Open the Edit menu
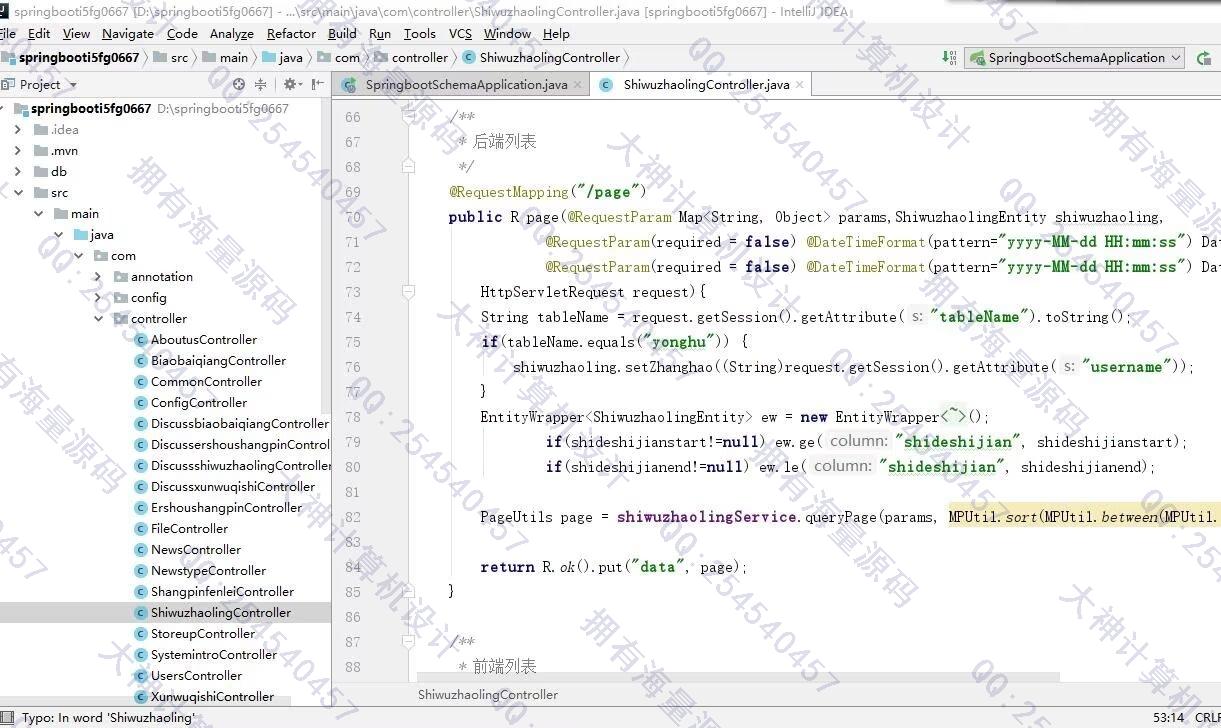The height and width of the screenshot is (728, 1221). [x=39, y=33]
